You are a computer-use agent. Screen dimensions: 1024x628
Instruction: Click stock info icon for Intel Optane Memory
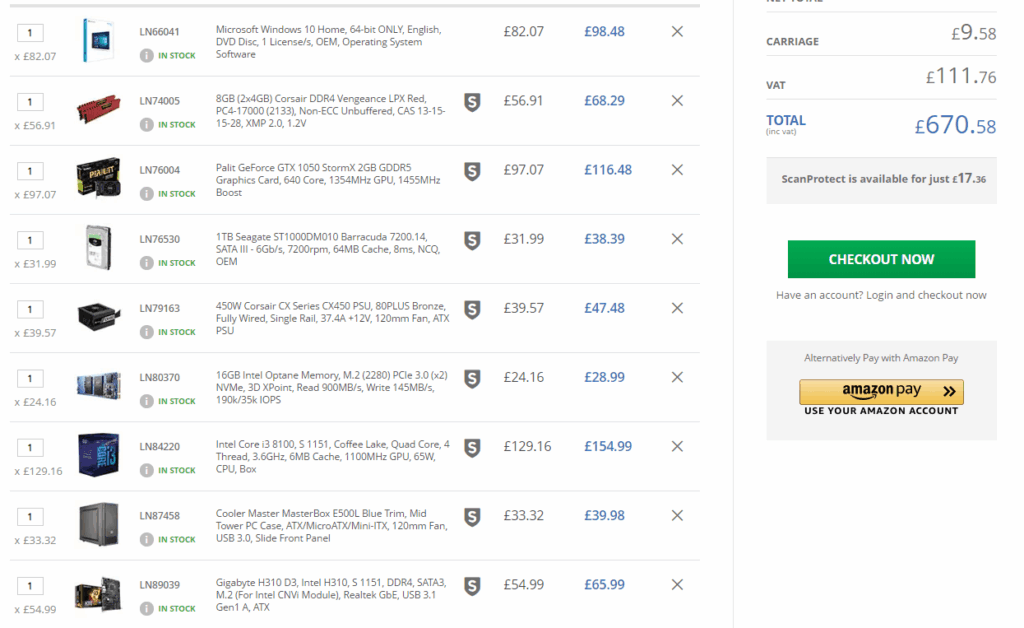point(147,401)
